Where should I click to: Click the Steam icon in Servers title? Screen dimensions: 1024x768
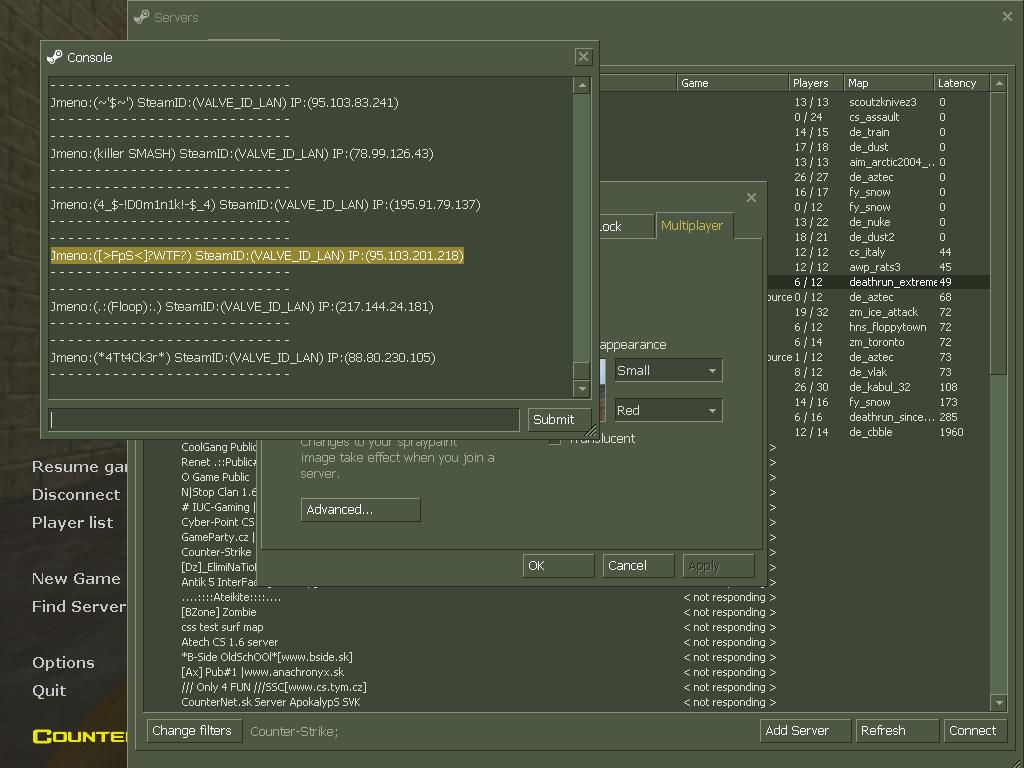pyautogui.click(x=142, y=17)
